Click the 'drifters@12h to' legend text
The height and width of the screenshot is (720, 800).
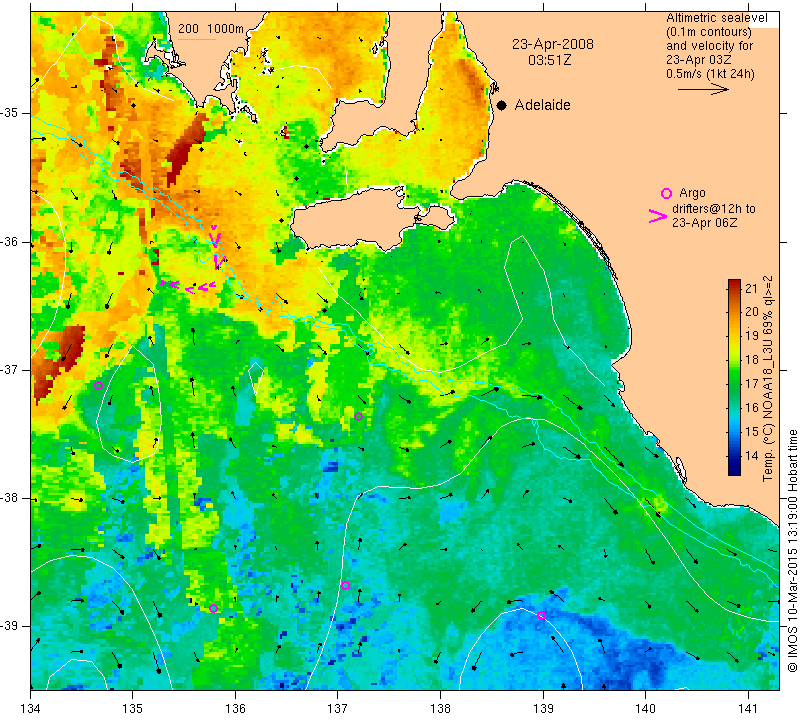[x=714, y=209]
